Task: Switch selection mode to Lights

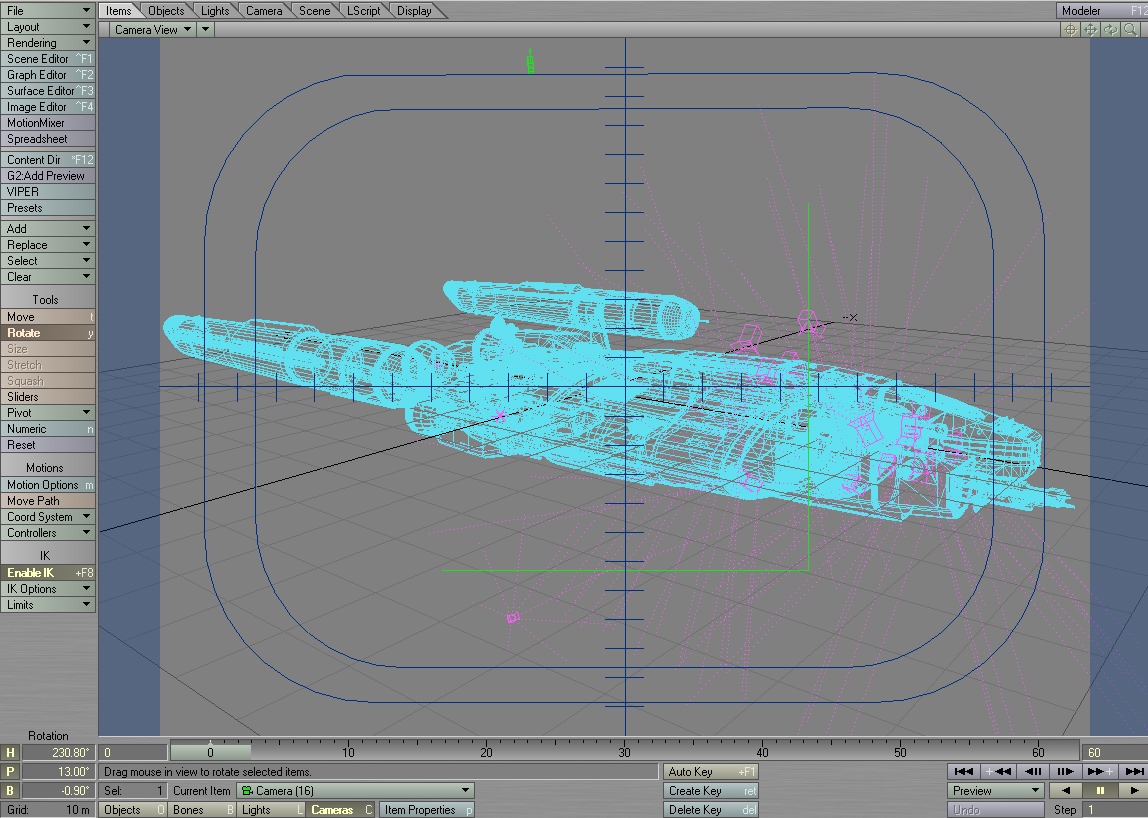Action: [x=271, y=810]
